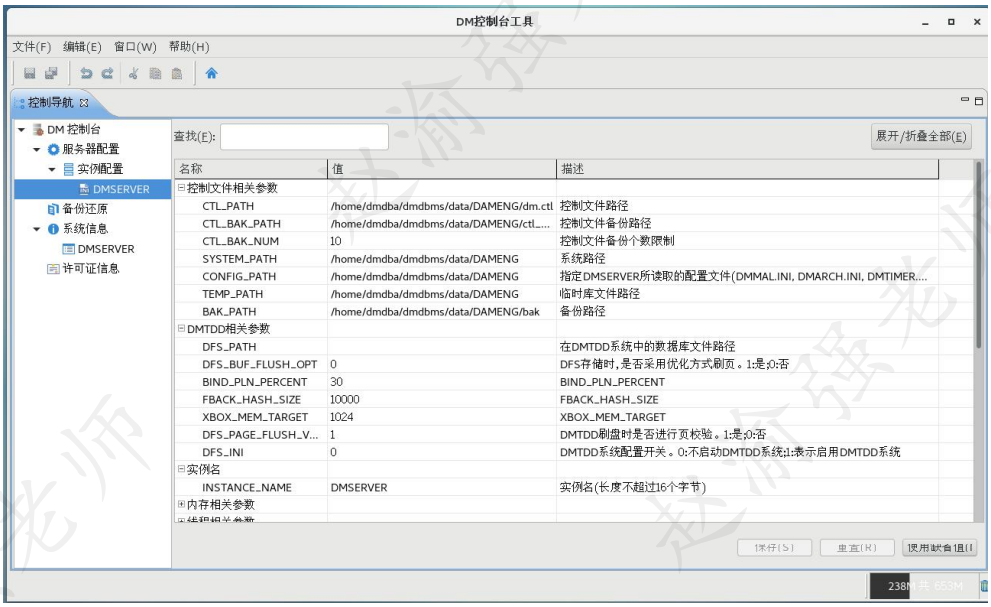
Task: Go to the blue Home icon
Action: point(212,73)
